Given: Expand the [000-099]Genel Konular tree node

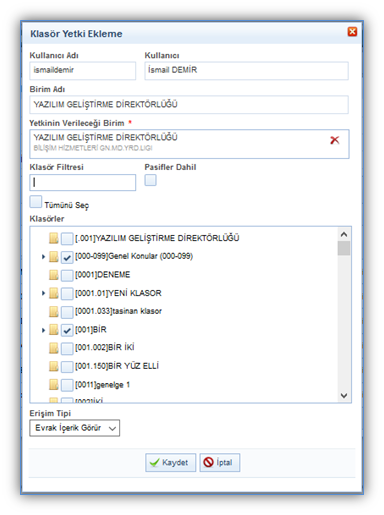Looking at the screenshot, I should pos(43,257).
